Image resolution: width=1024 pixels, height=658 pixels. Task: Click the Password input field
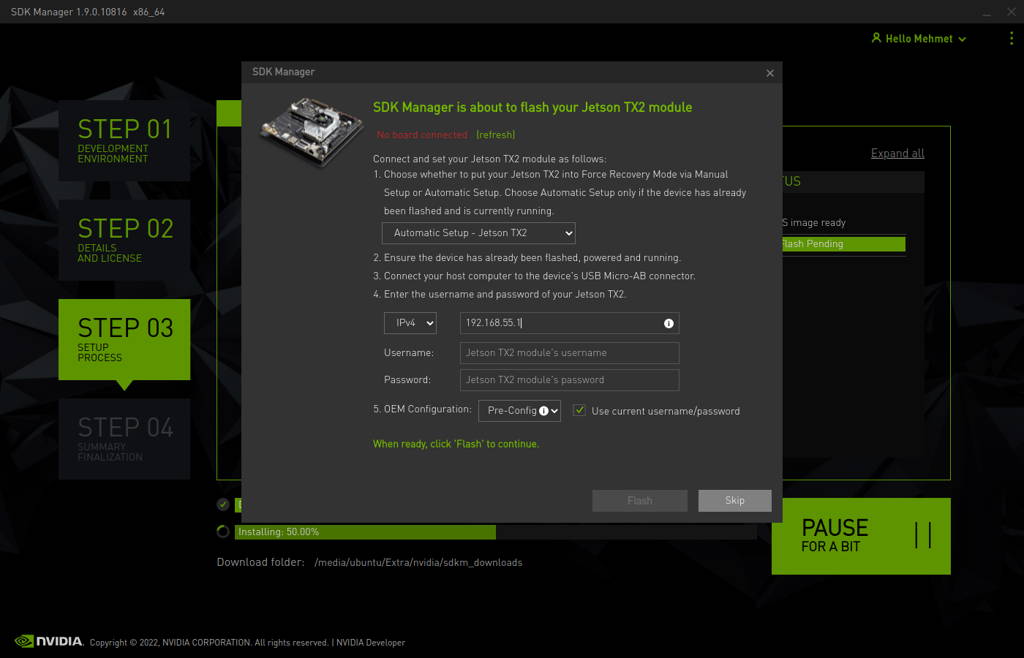coord(569,380)
